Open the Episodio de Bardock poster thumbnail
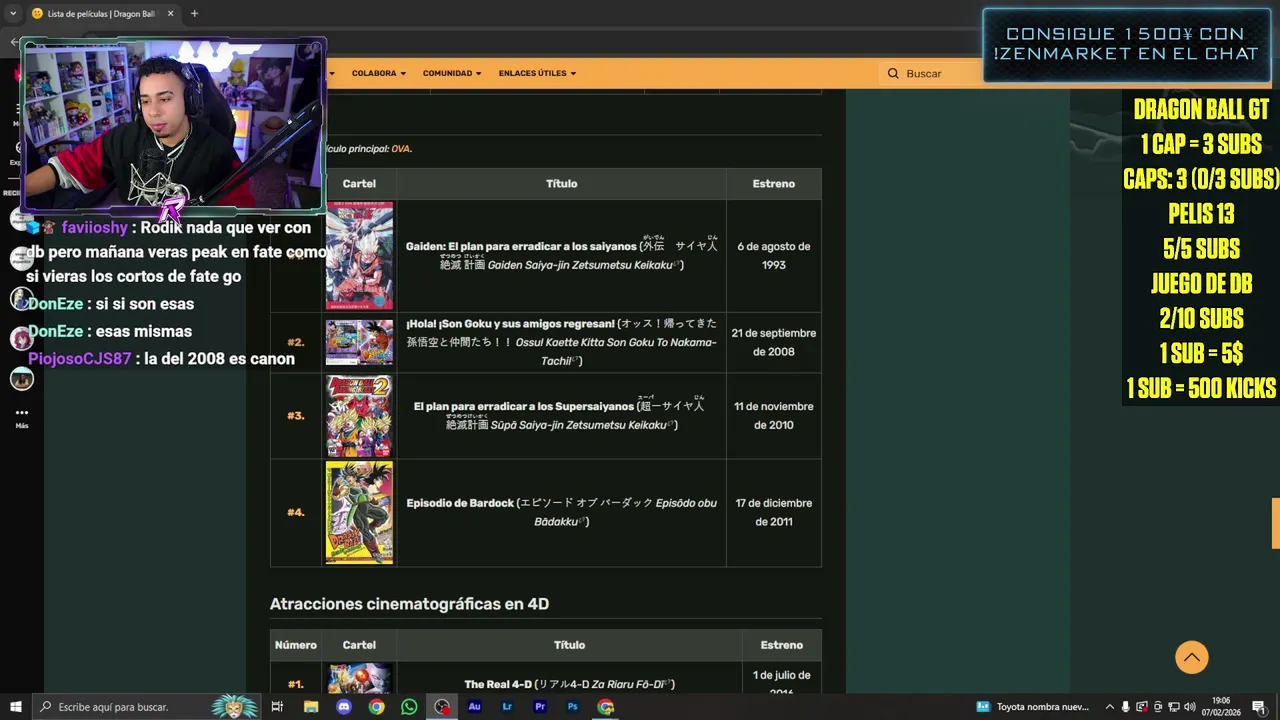Image resolution: width=1280 pixels, height=720 pixels. click(x=359, y=512)
